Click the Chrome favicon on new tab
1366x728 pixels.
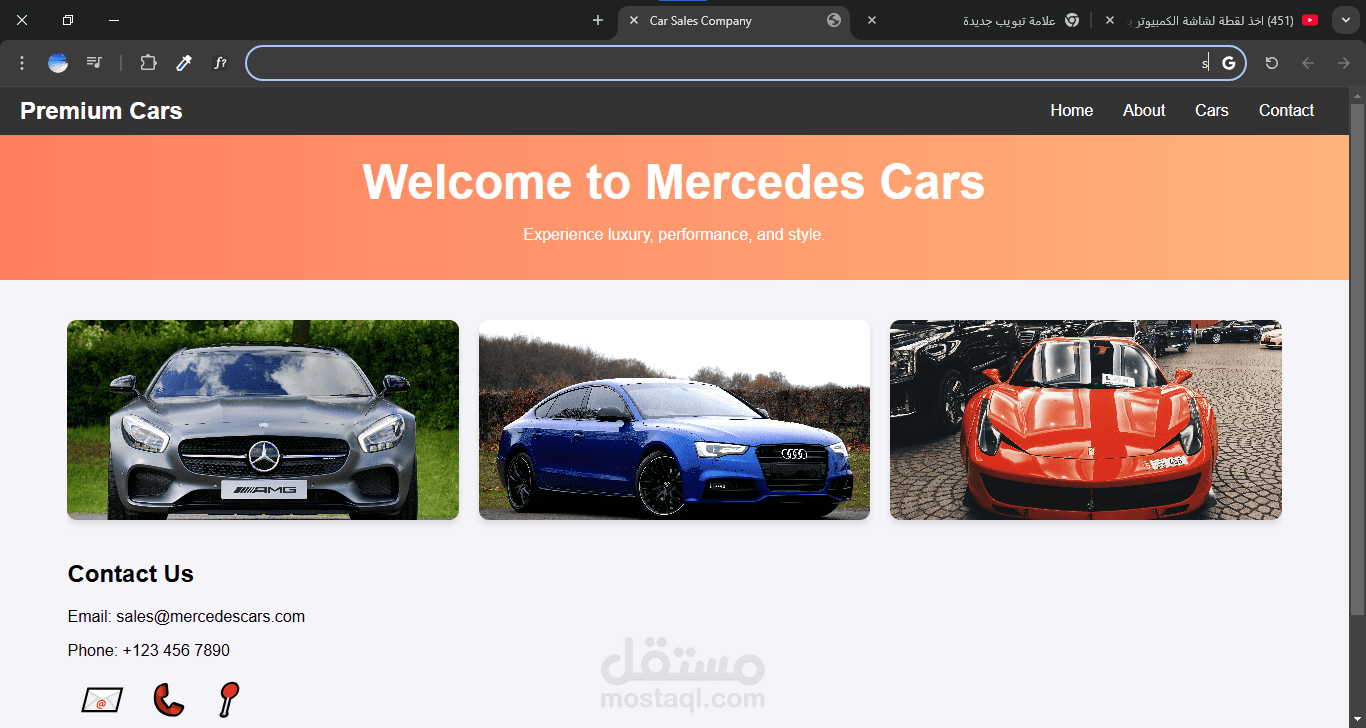pos(1072,20)
